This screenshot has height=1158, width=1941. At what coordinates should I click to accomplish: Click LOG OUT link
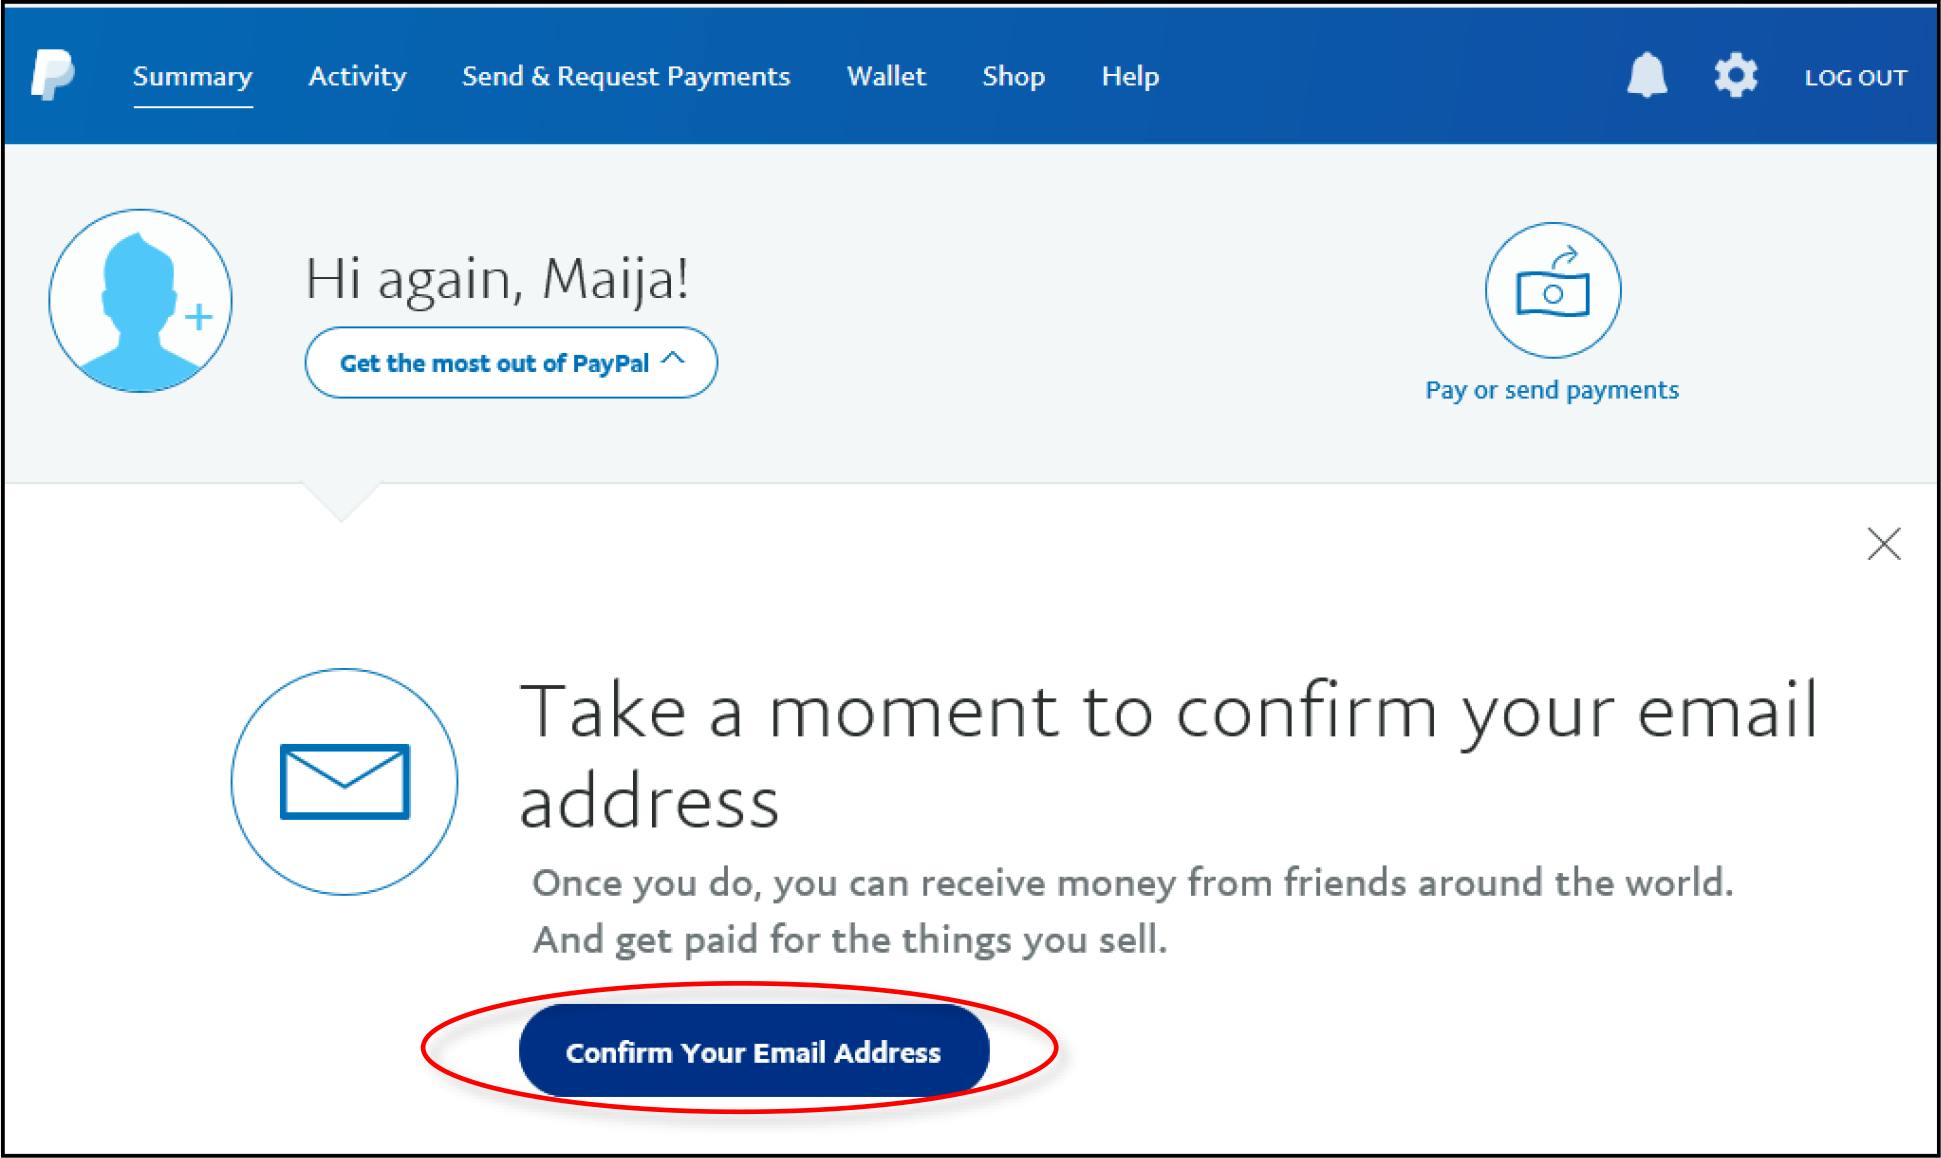[x=1855, y=77]
